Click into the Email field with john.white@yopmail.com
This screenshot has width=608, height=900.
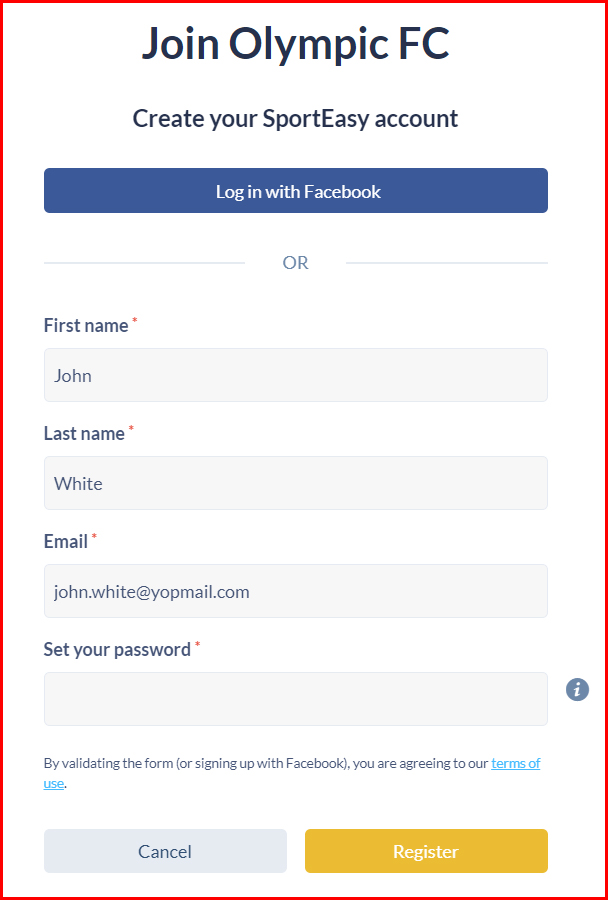(296, 591)
